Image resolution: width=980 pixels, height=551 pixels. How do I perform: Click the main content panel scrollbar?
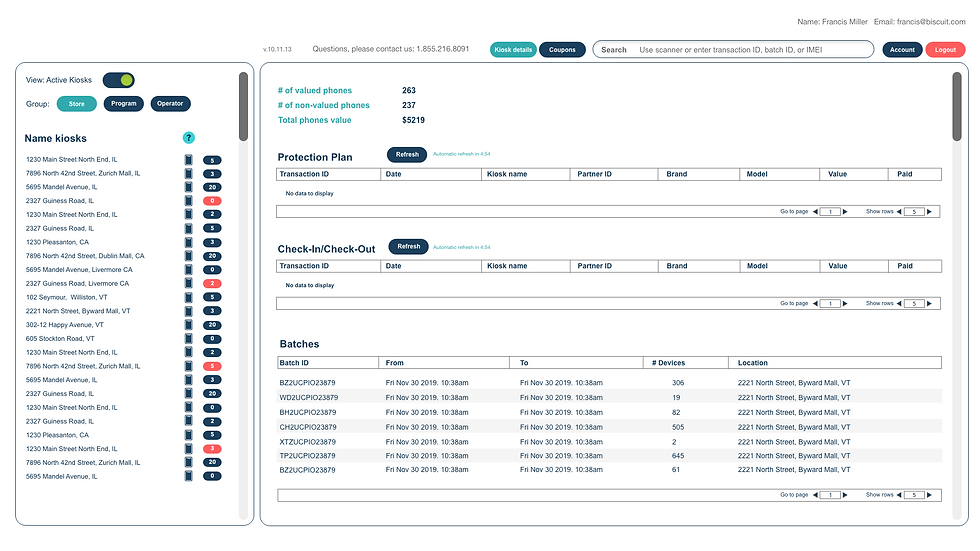click(957, 106)
